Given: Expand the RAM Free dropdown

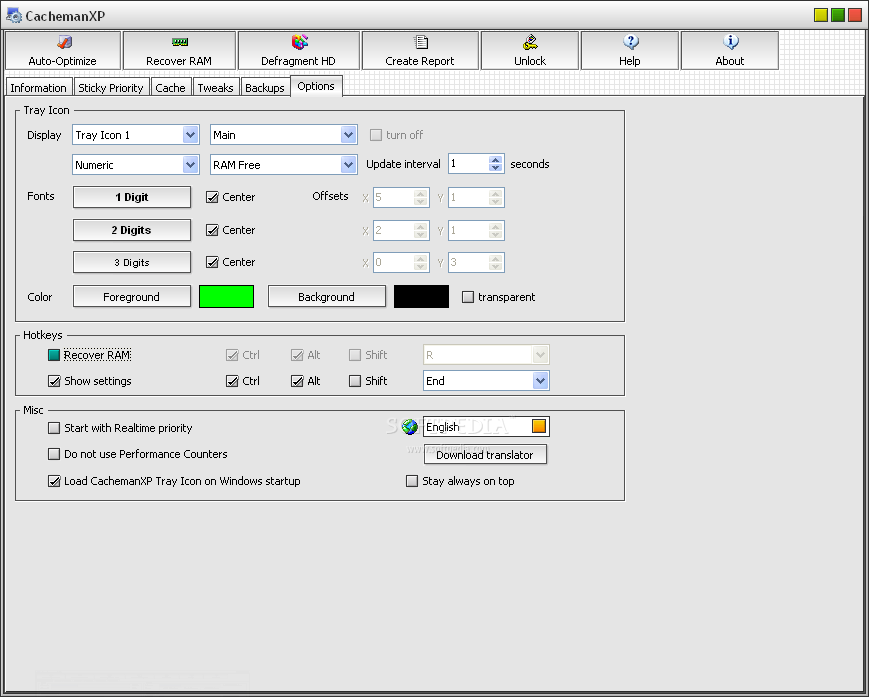Looking at the screenshot, I should (x=284, y=165).
